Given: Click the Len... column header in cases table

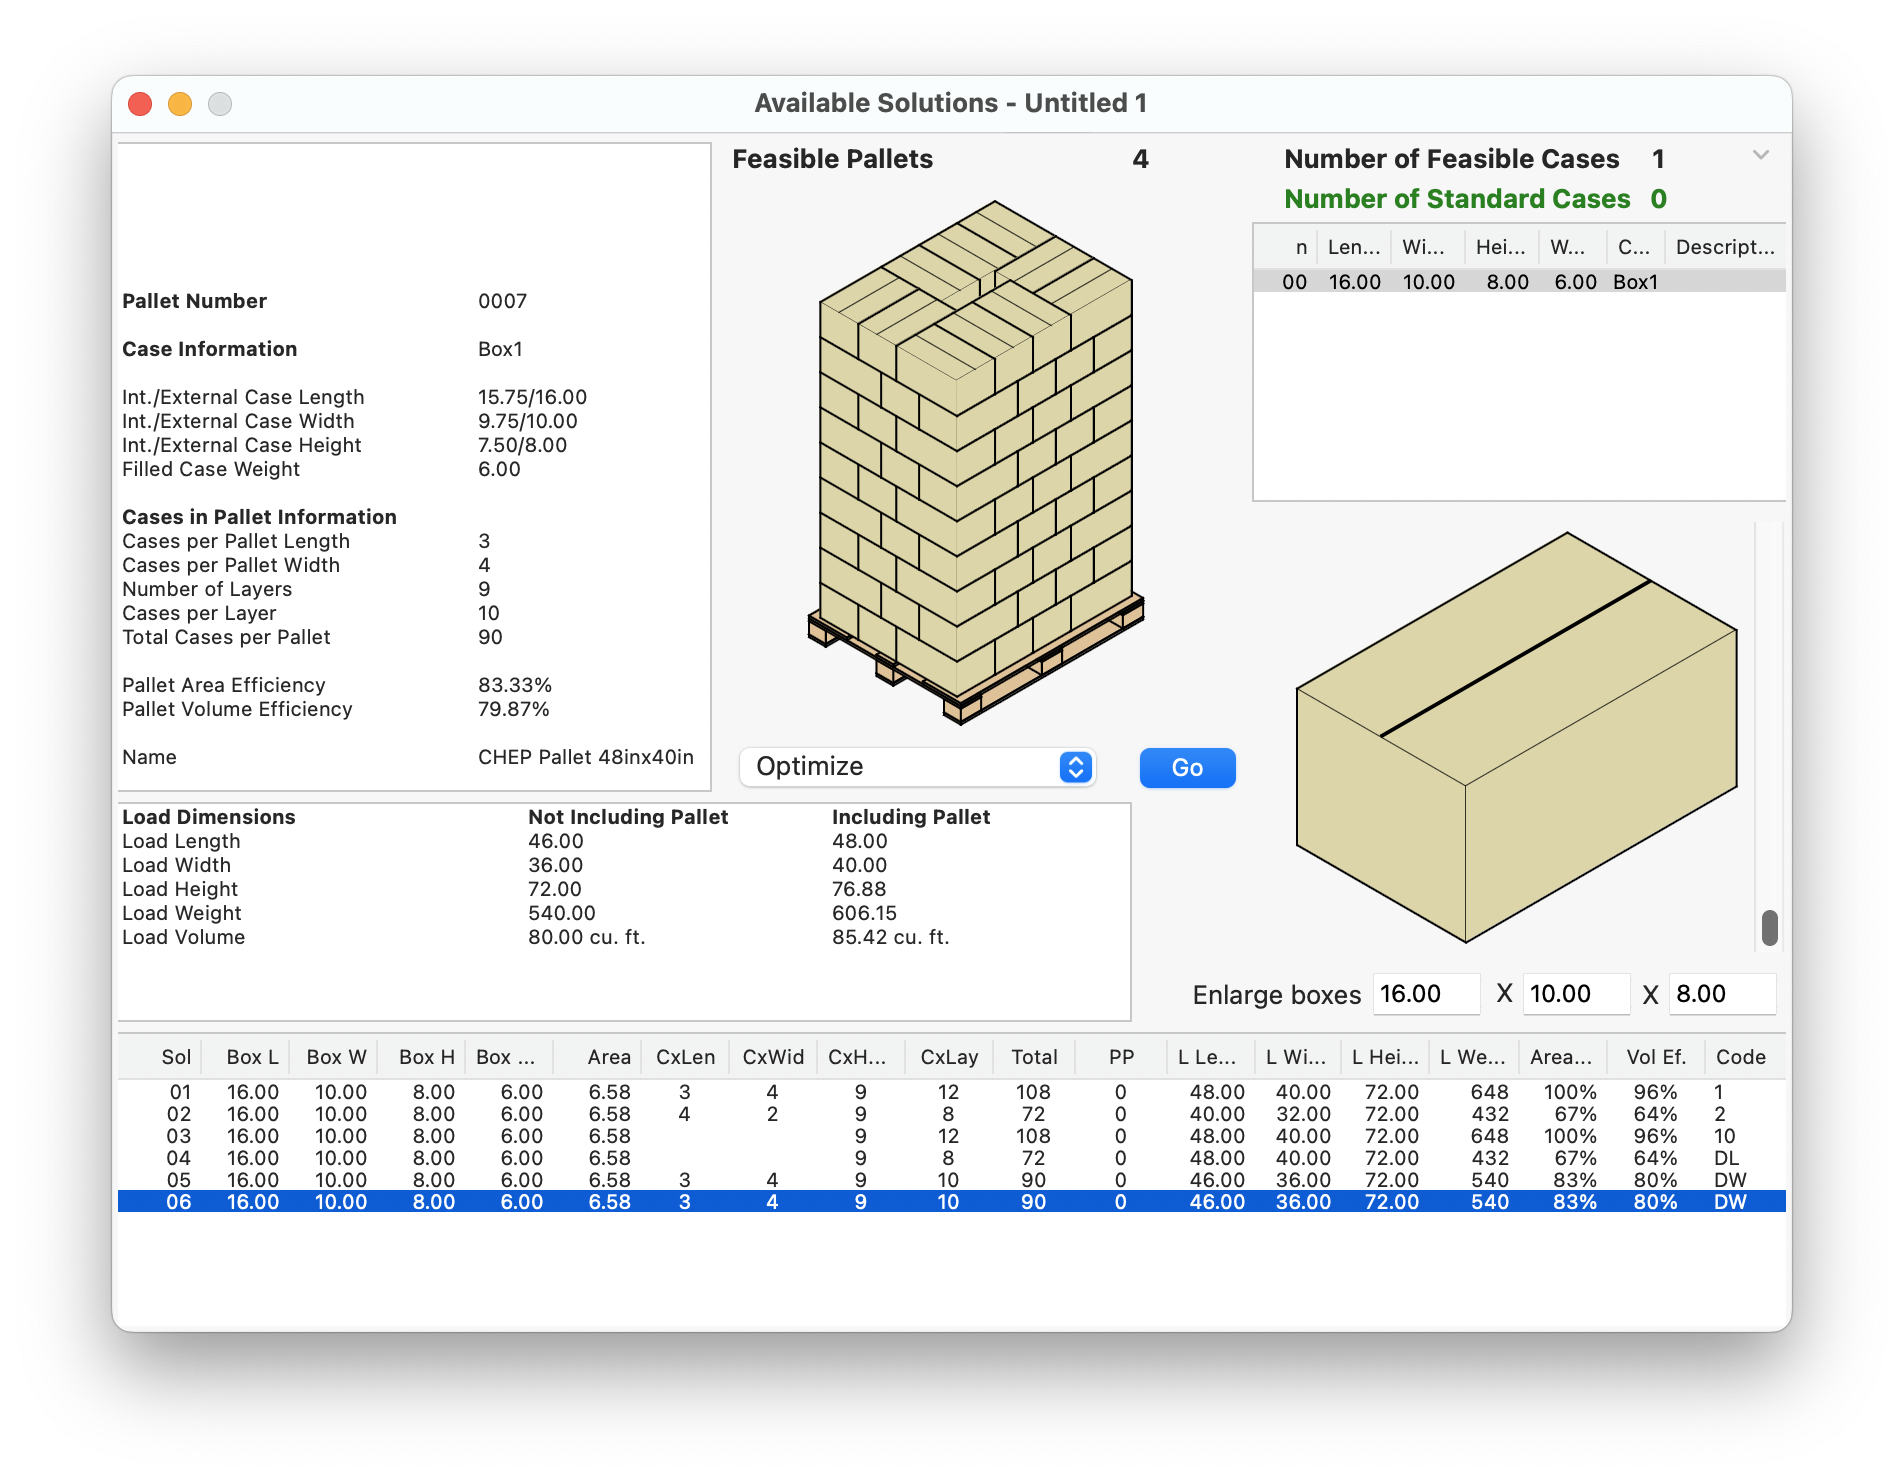Looking at the screenshot, I should 1353,247.
